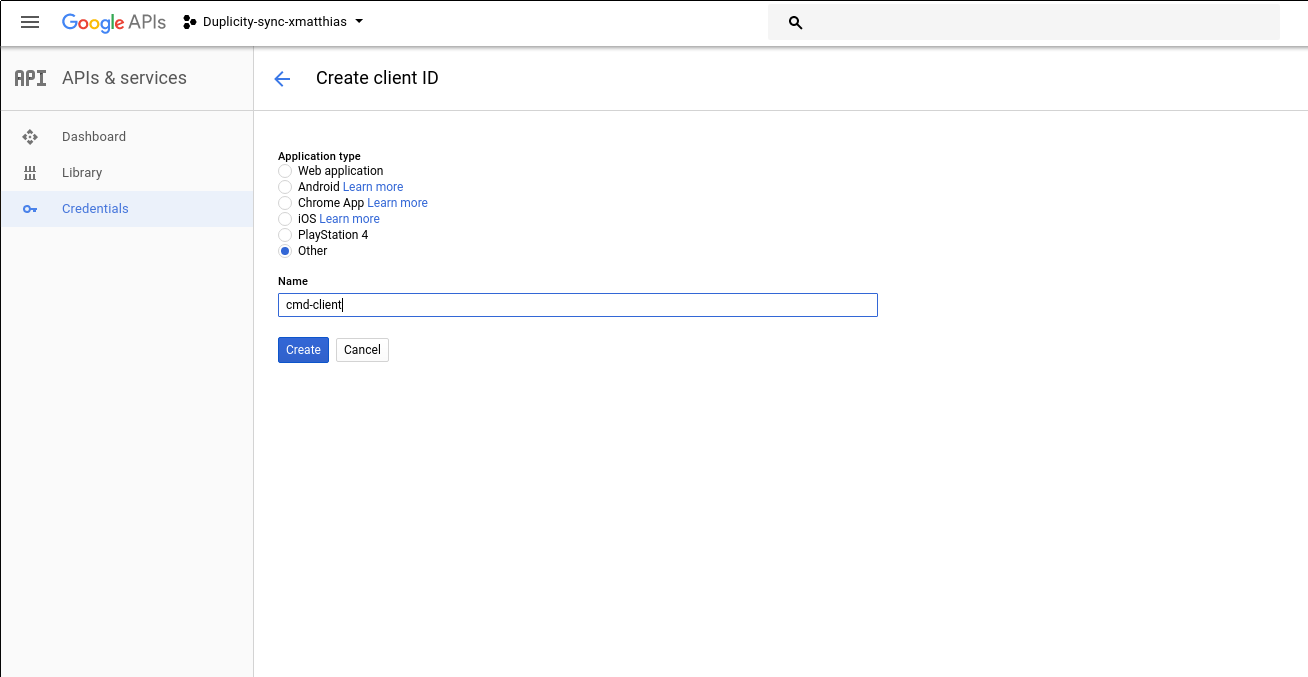The image size is (1308, 677).
Task: Focus the top search bar
Action: (x=1024, y=22)
